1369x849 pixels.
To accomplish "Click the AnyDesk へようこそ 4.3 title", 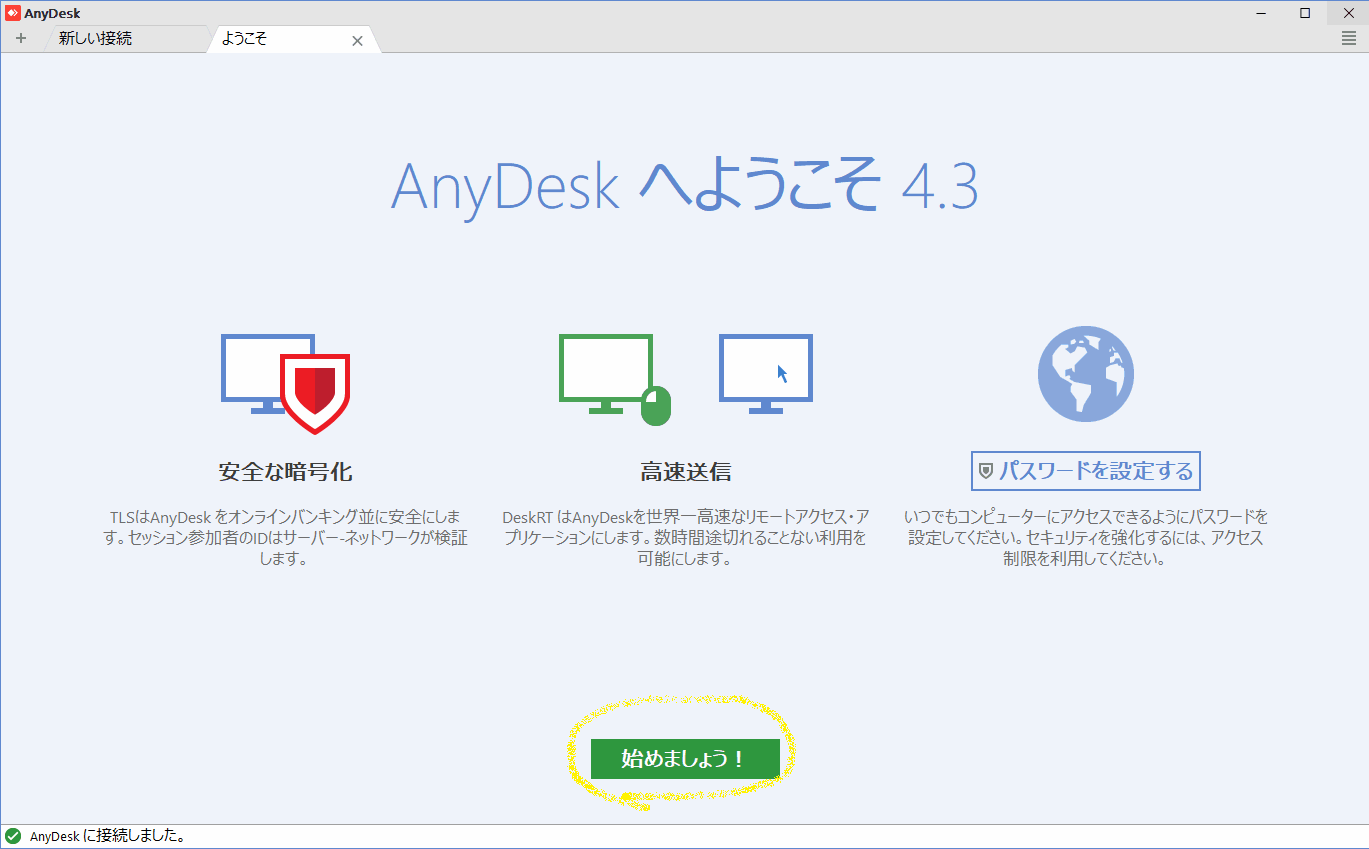I will (x=684, y=186).
